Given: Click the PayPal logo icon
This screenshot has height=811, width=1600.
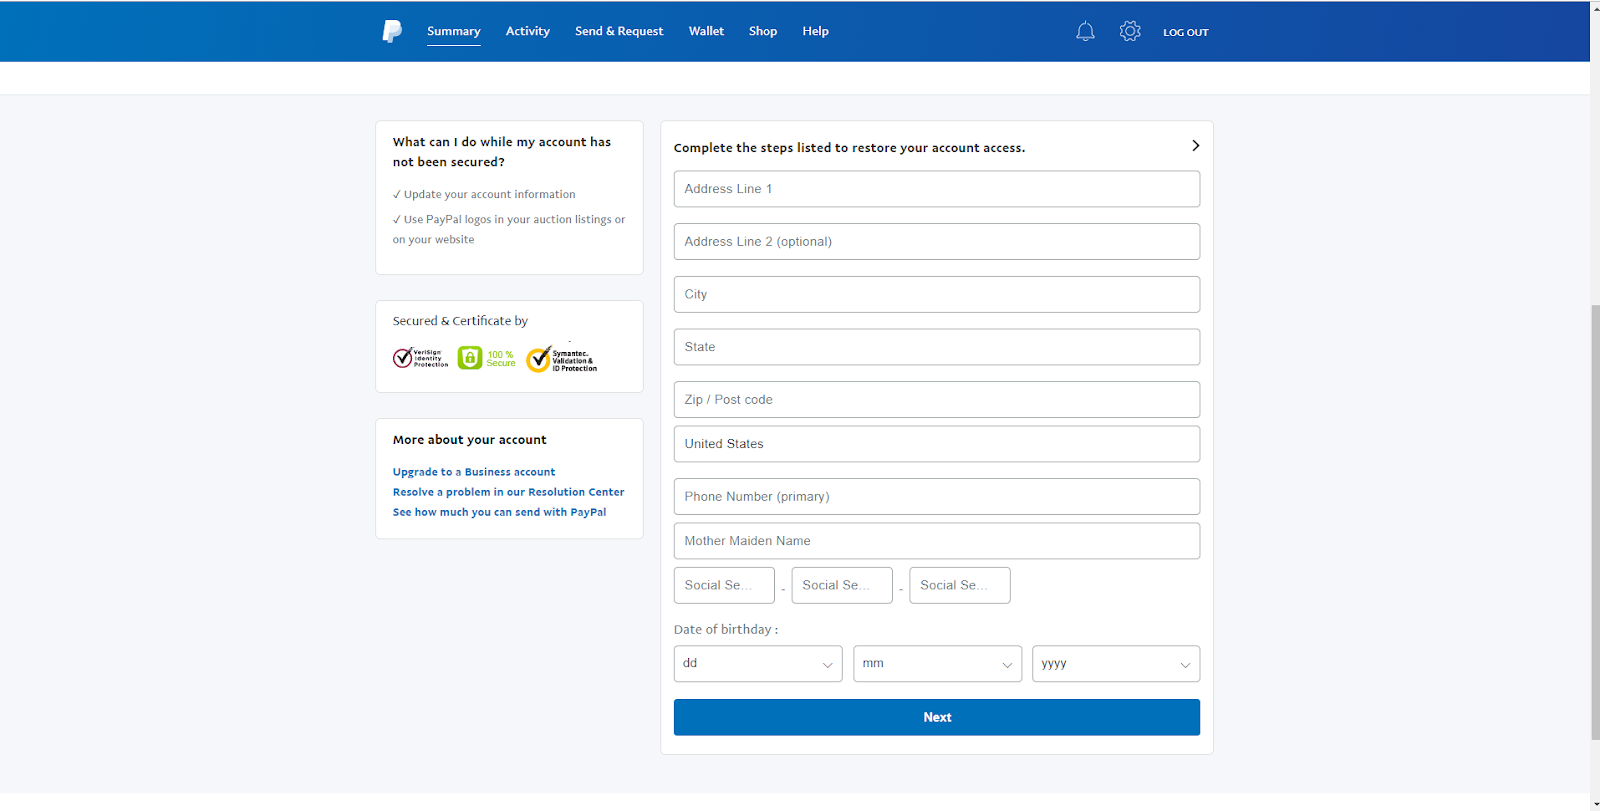Looking at the screenshot, I should tap(392, 31).
